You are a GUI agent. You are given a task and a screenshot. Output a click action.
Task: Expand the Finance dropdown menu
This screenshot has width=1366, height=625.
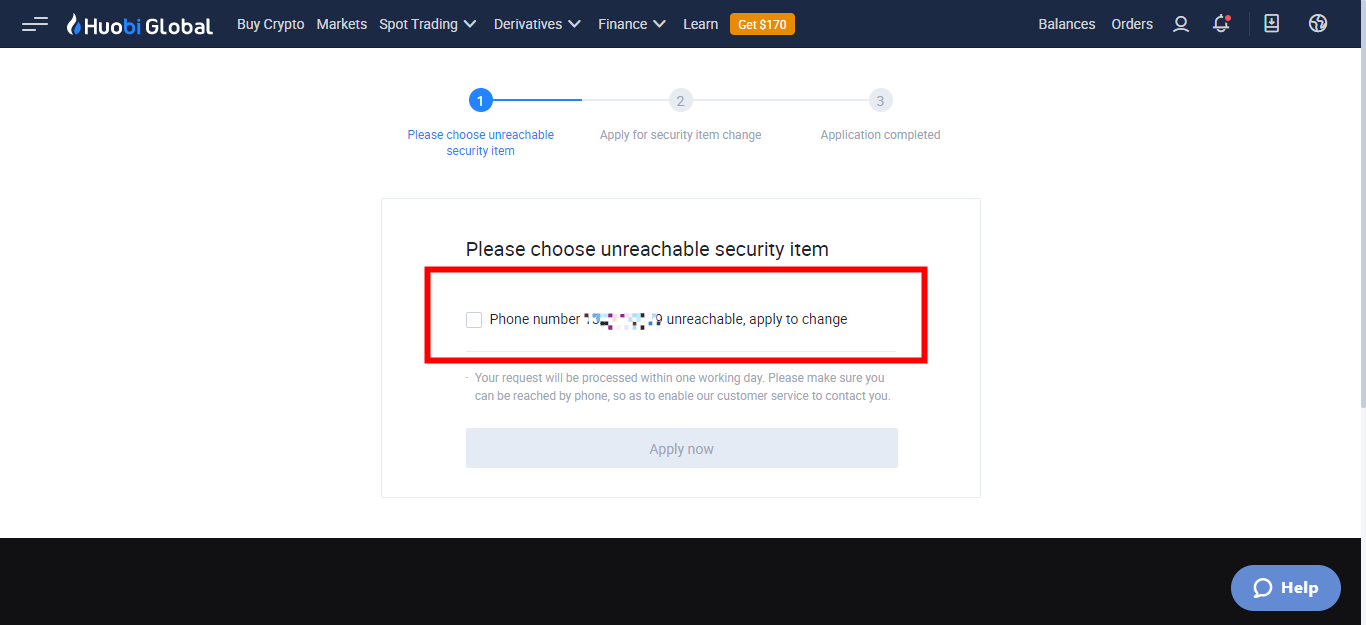[x=632, y=24]
